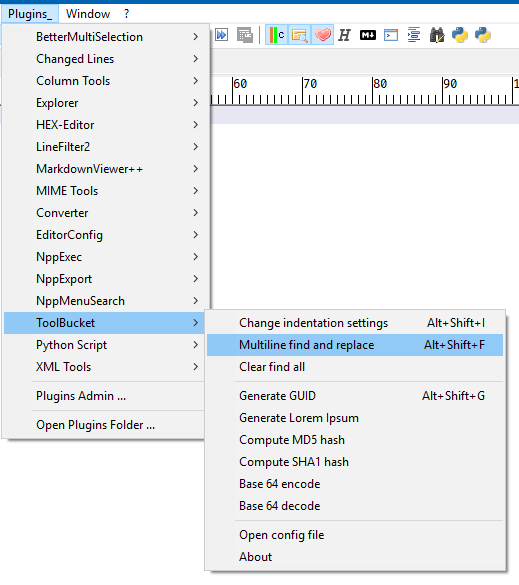Open the XML Tools submenu entry
This screenshot has width=519, height=585.
(104, 367)
